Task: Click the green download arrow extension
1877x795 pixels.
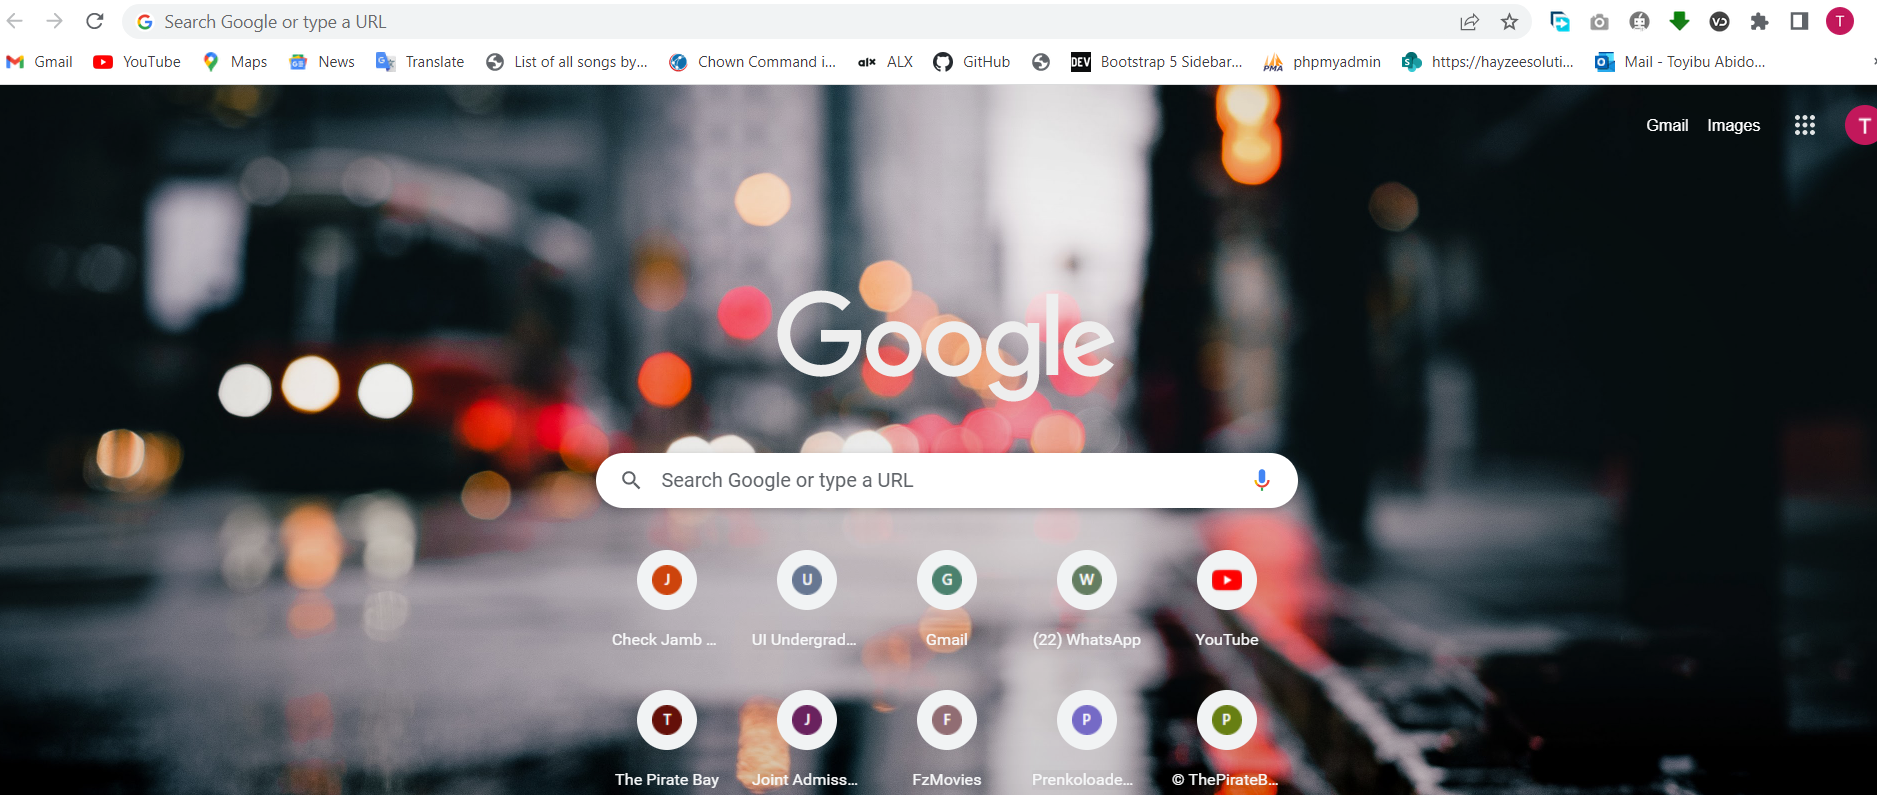Action: click(x=1679, y=21)
